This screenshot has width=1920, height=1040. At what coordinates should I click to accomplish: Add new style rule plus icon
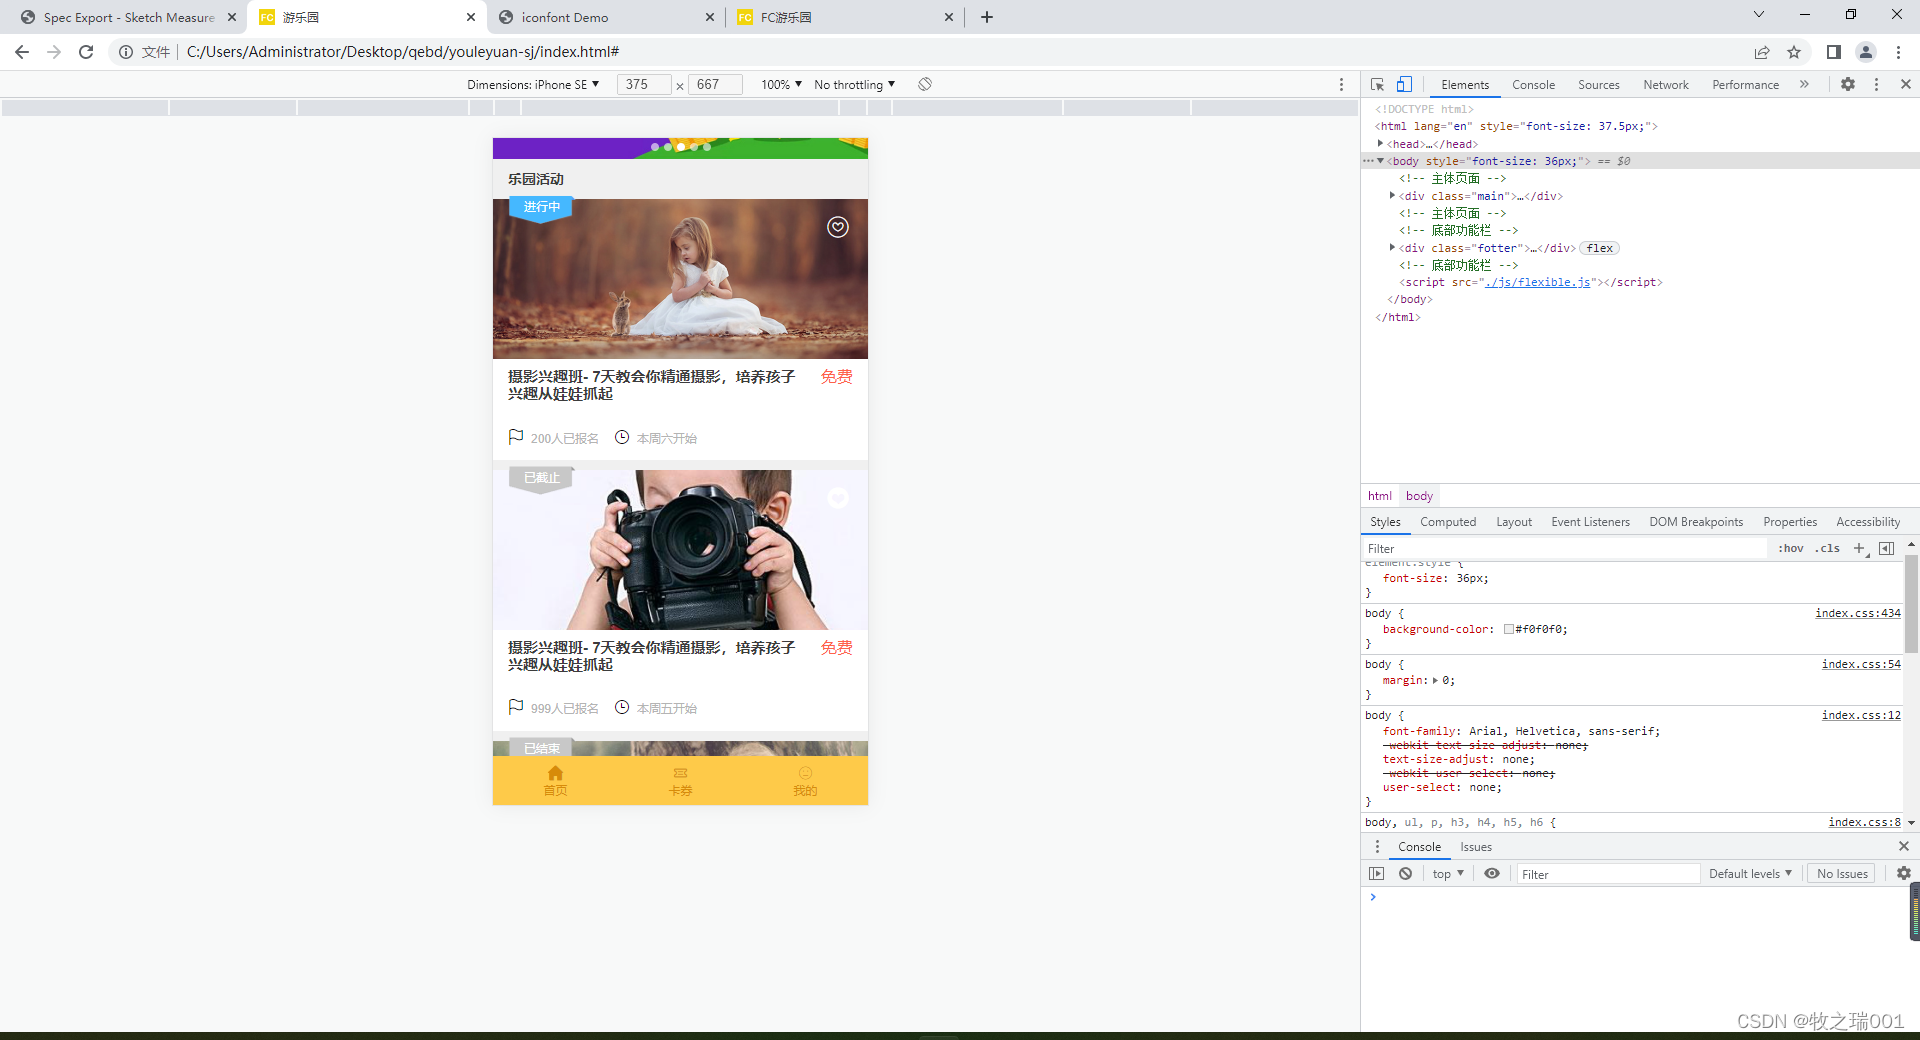1860,548
